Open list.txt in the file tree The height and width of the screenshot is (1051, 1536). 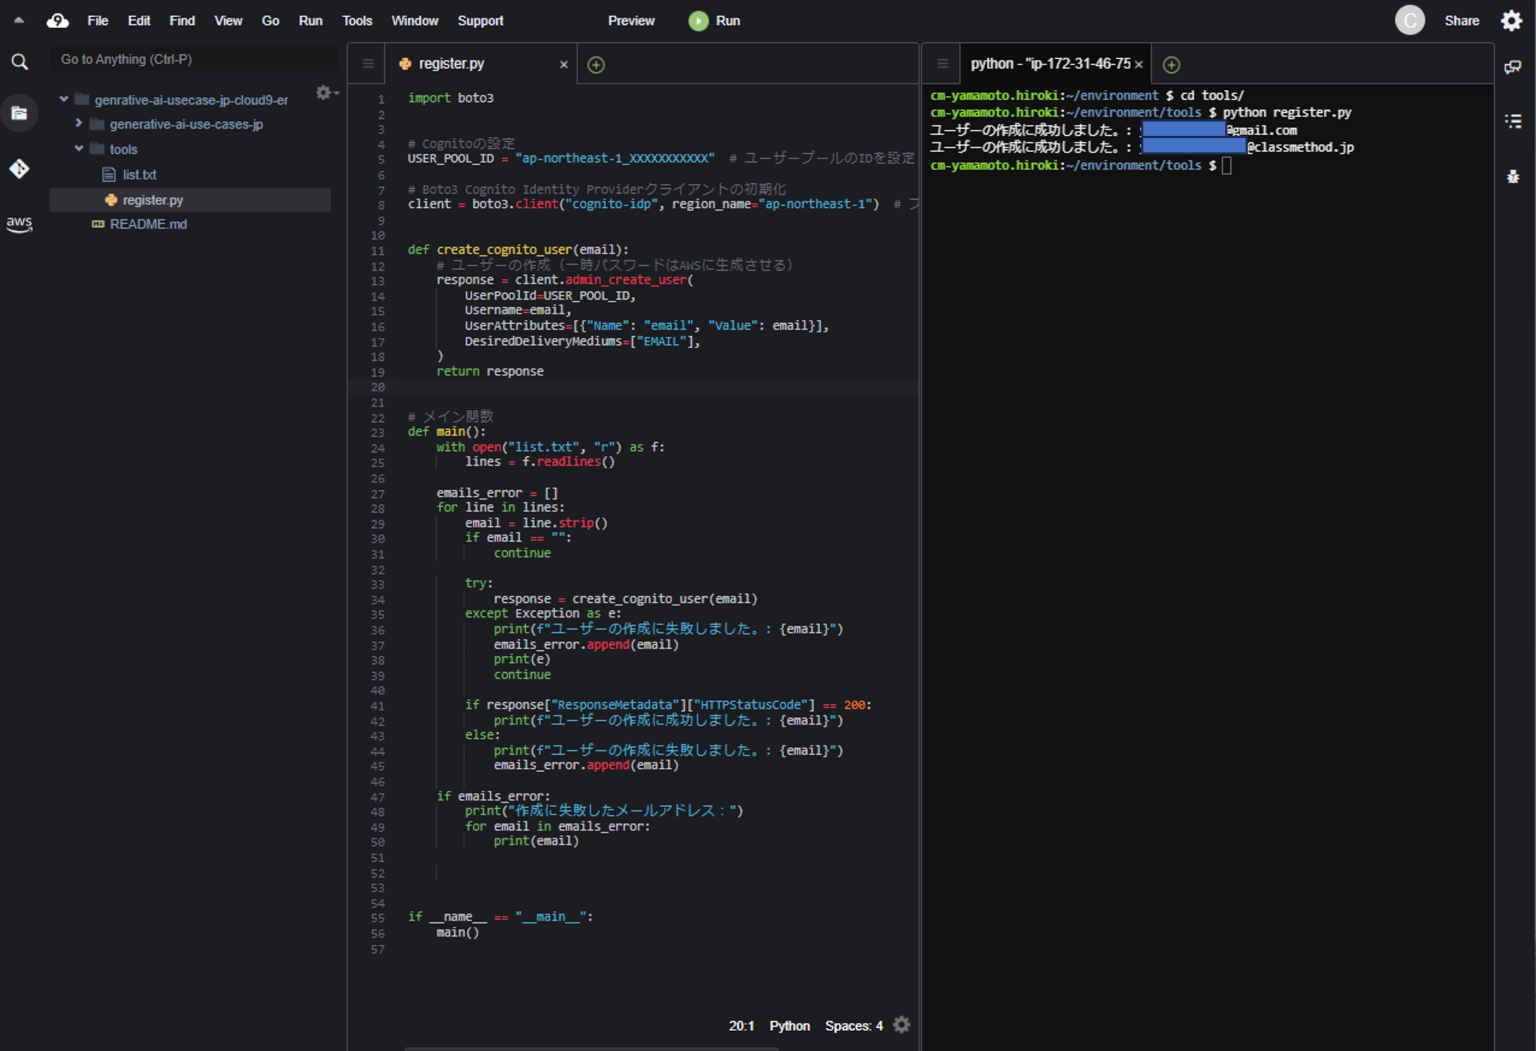139,175
